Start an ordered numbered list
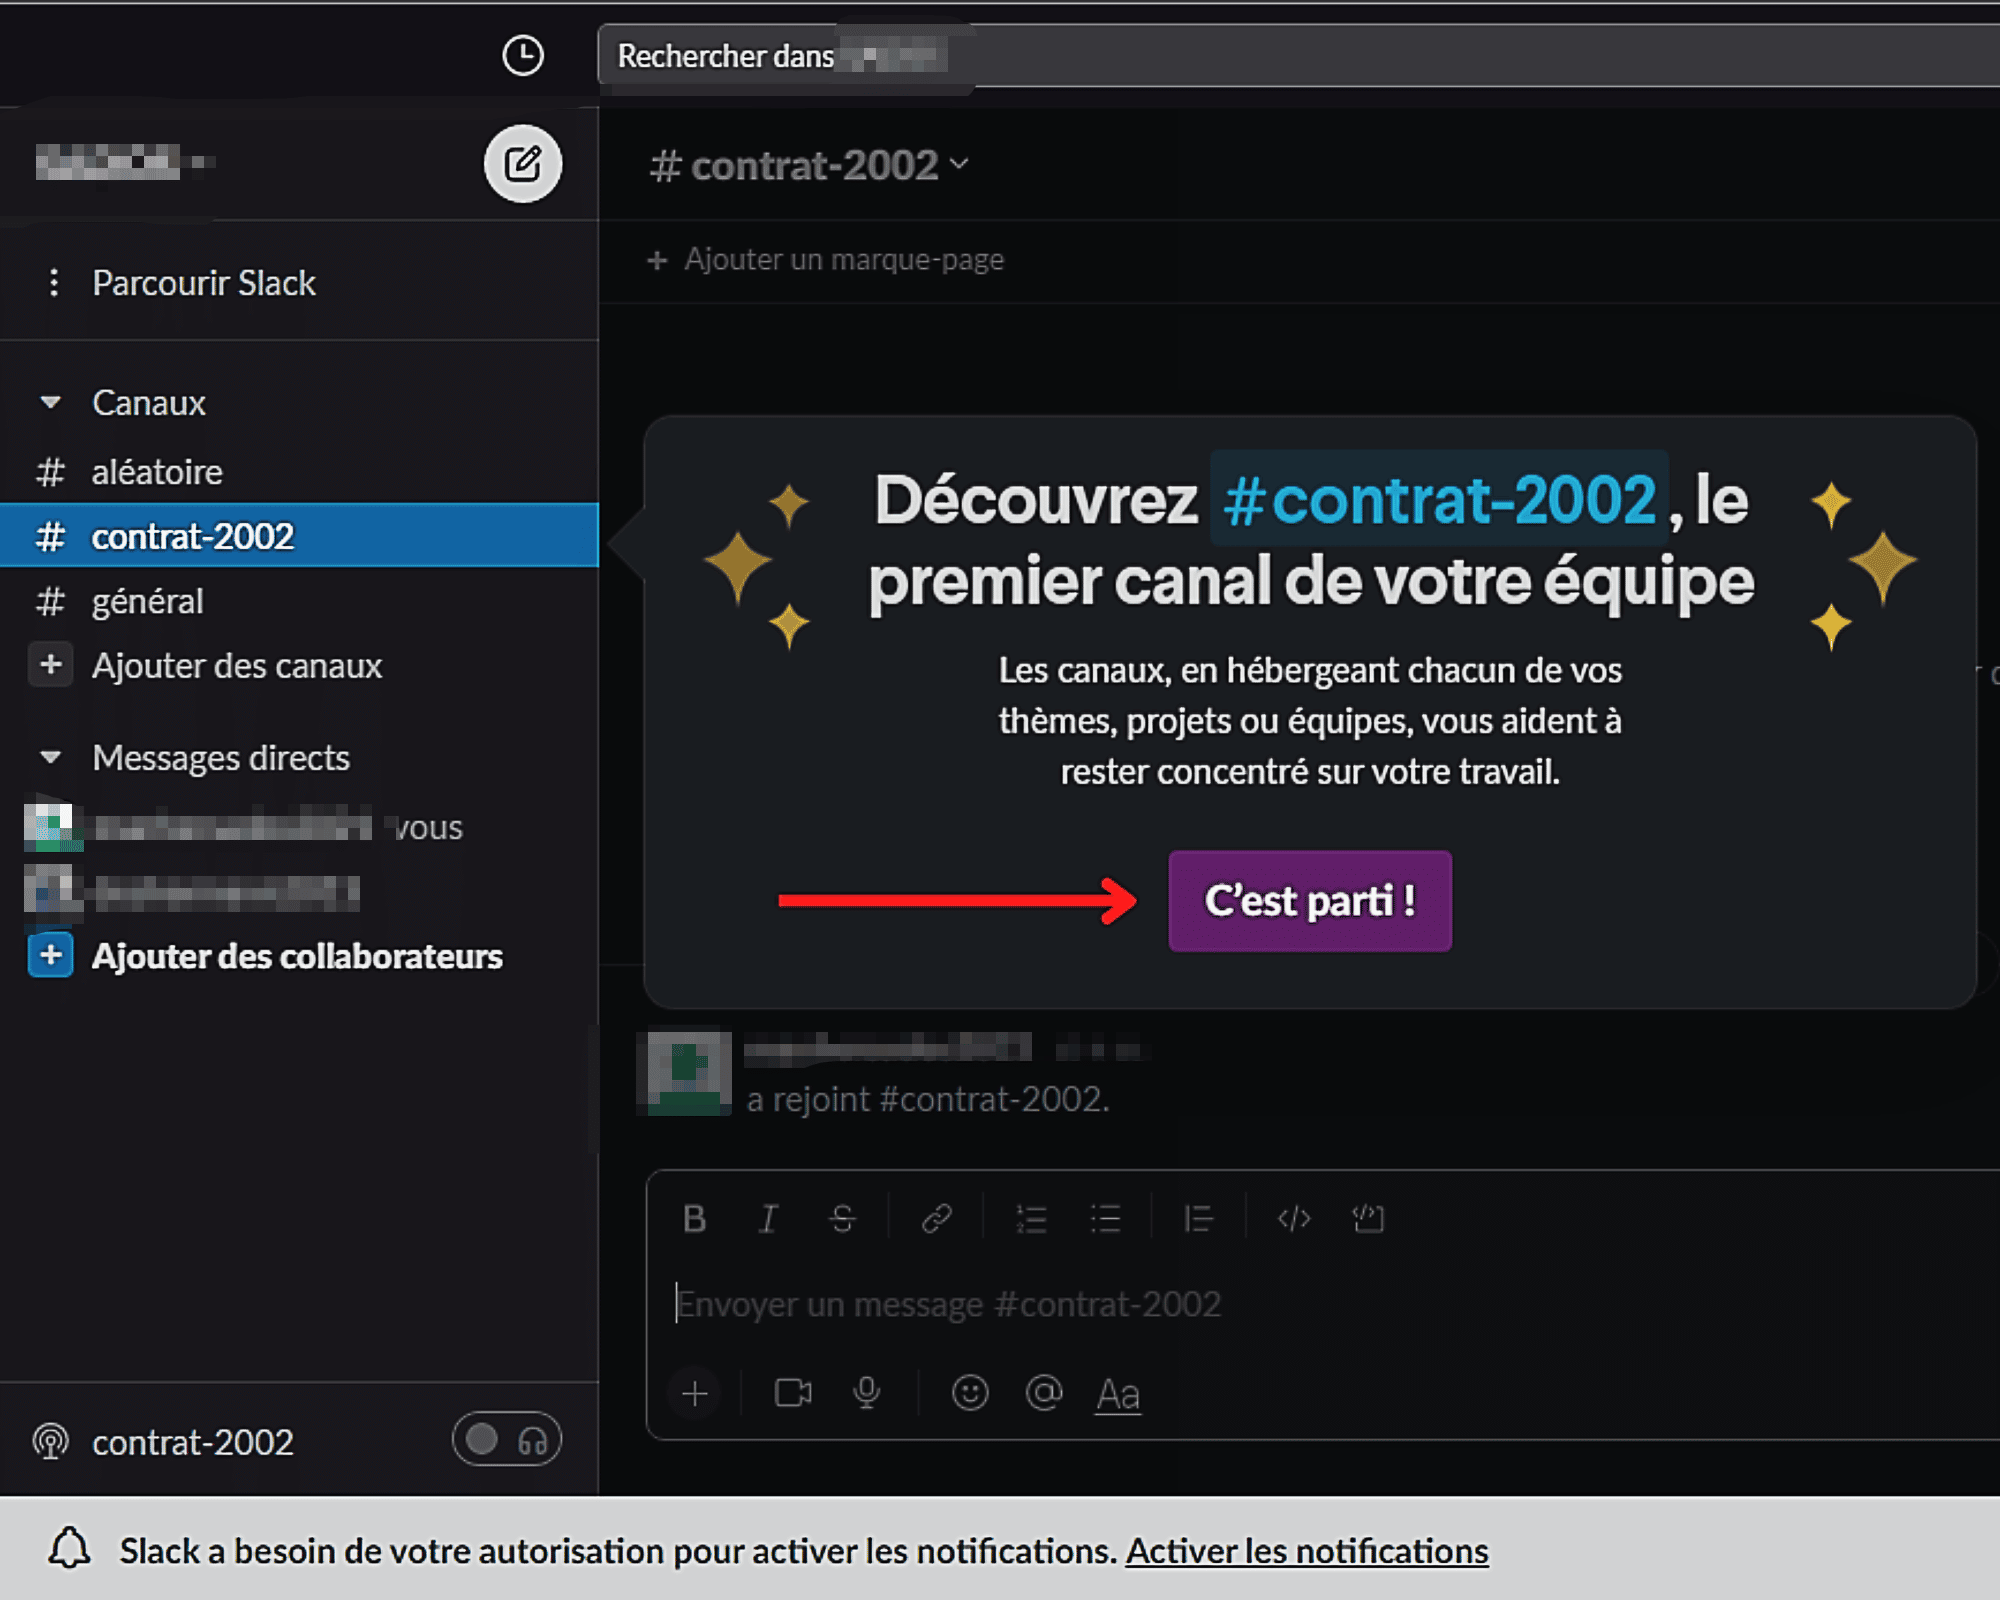 pyautogui.click(x=1031, y=1218)
